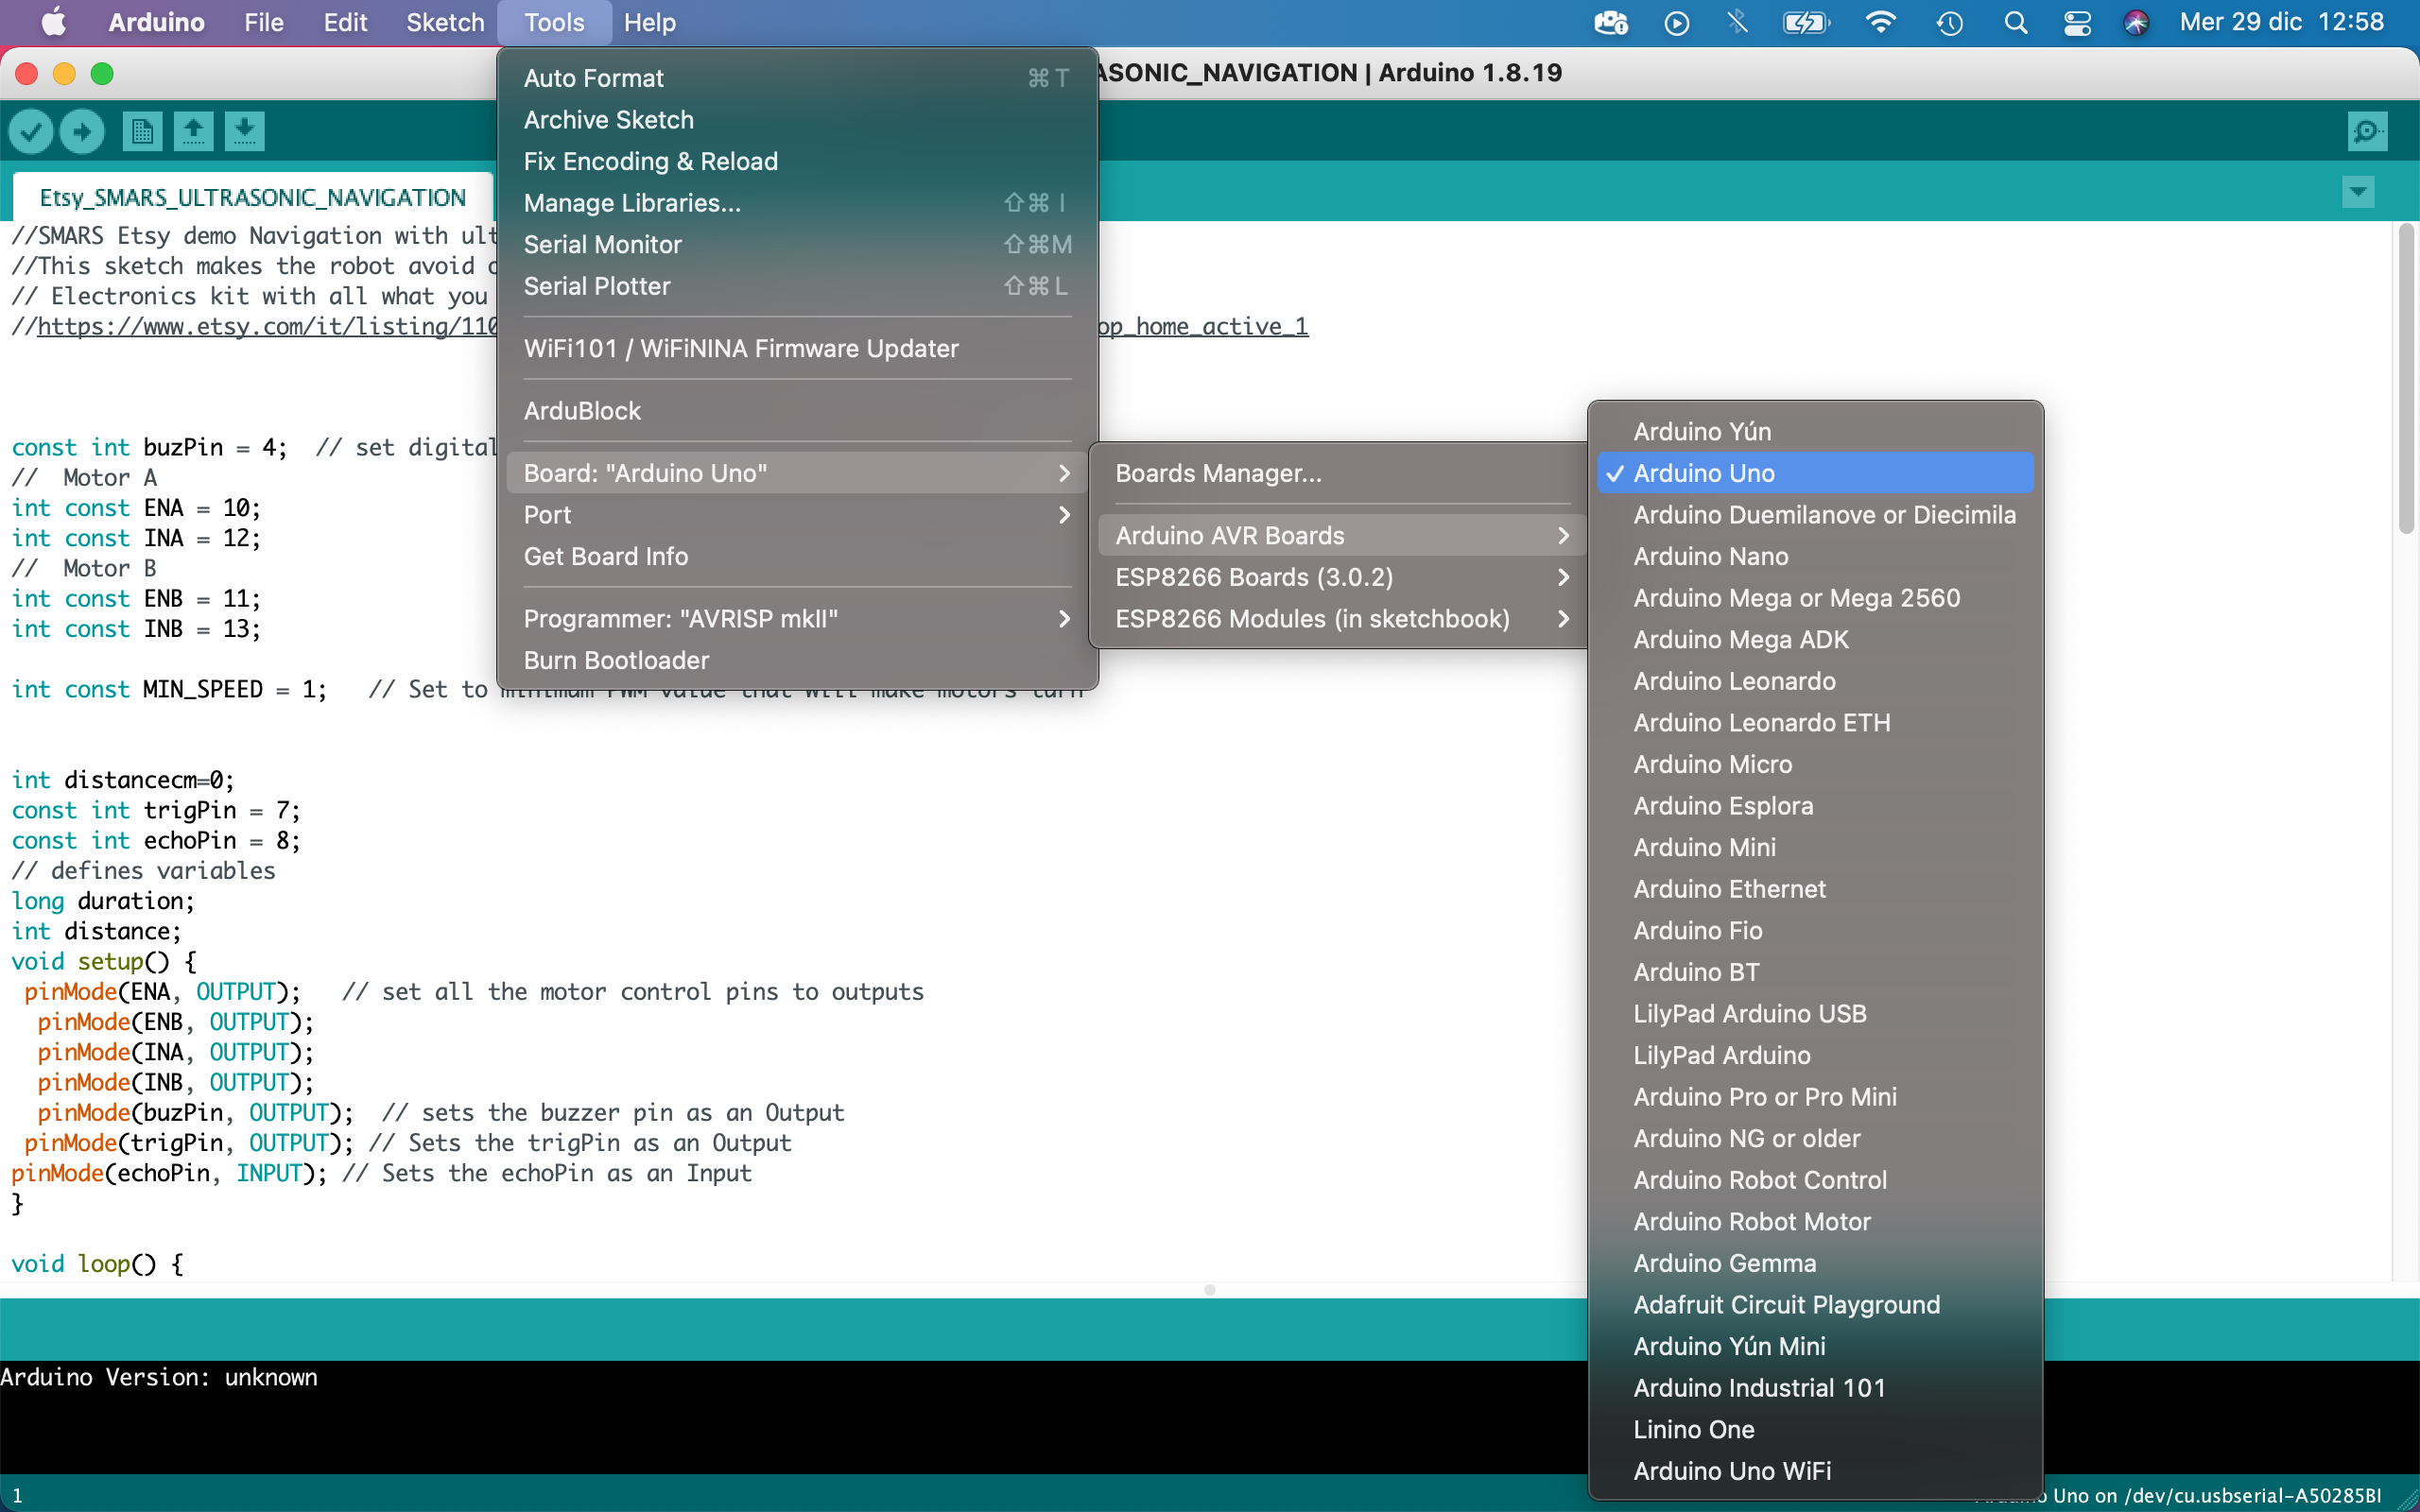Open the Control Center icon
This screenshot has height=1512, width=2420.
point(2077,22)
